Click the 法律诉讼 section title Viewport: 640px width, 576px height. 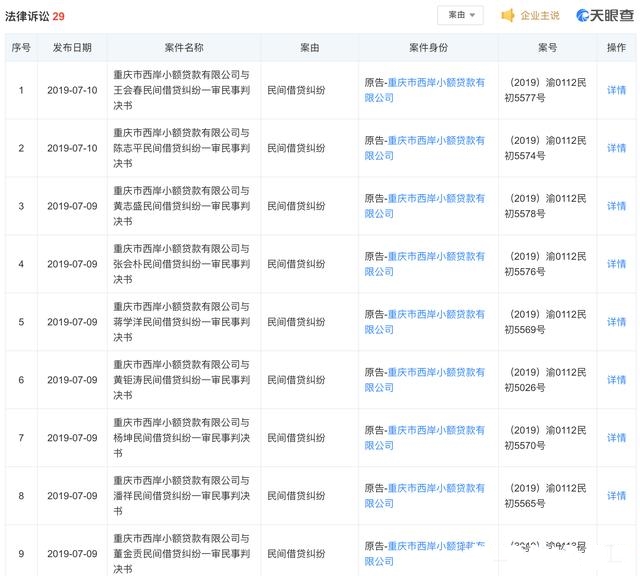click(27, 16)
